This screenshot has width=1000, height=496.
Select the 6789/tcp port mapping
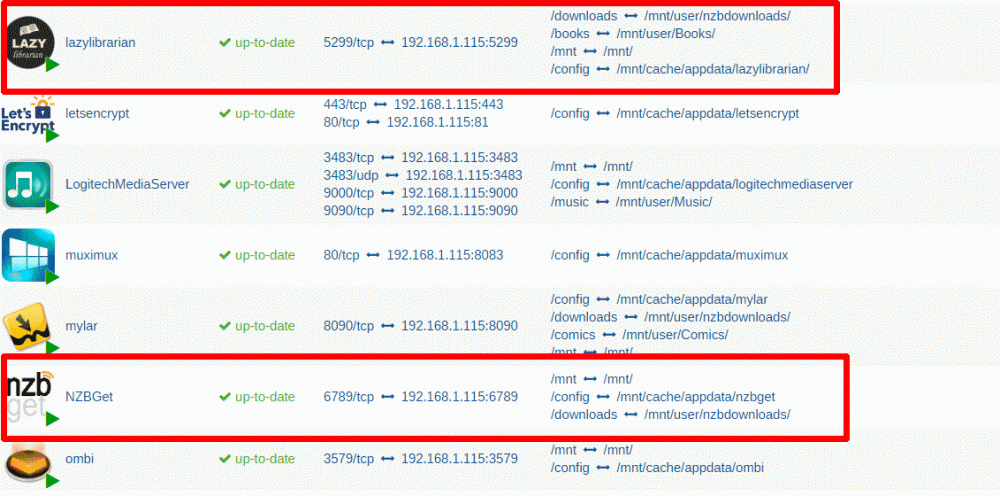tap(420, 397)
